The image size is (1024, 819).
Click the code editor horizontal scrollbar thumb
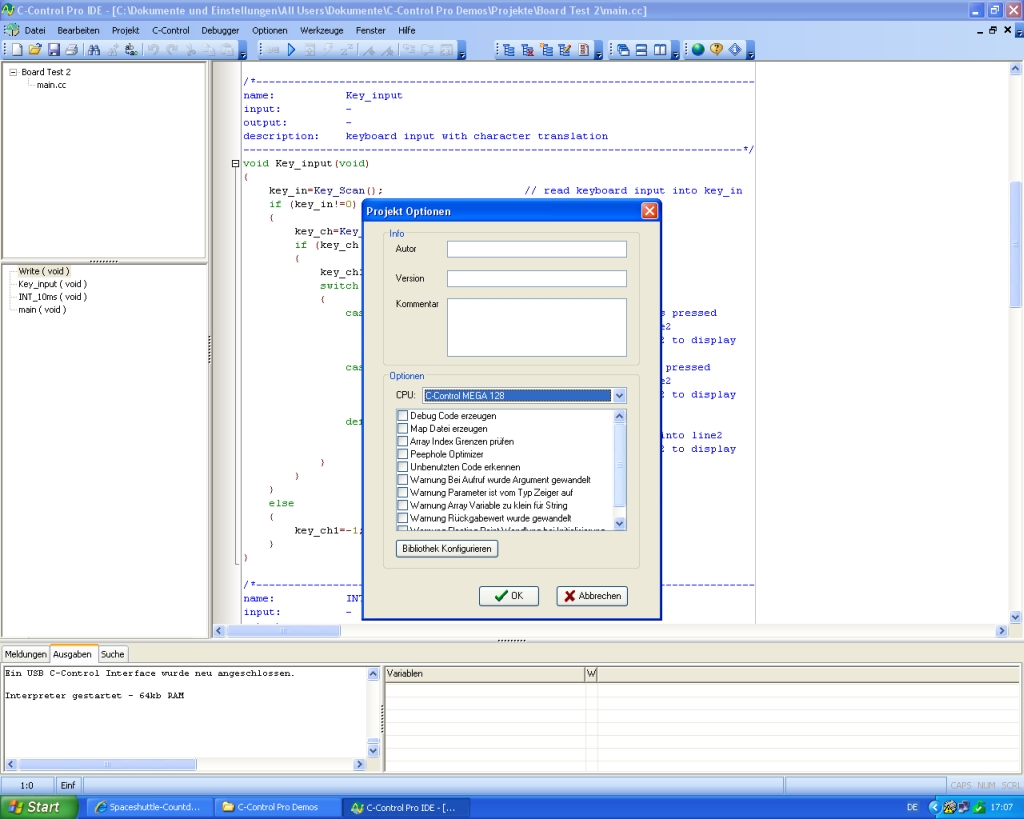283,630
